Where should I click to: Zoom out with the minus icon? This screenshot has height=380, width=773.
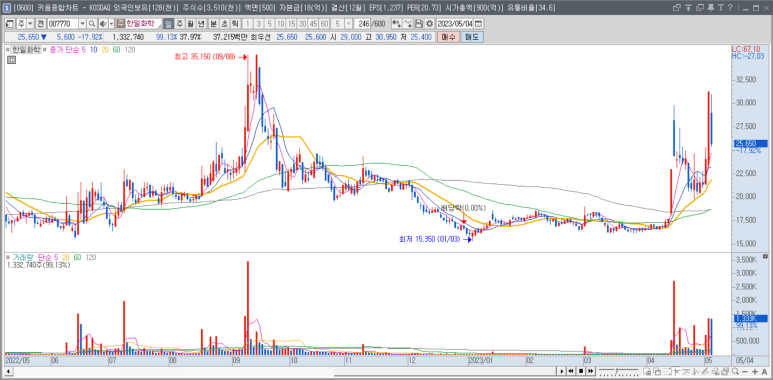click(744, 371)
